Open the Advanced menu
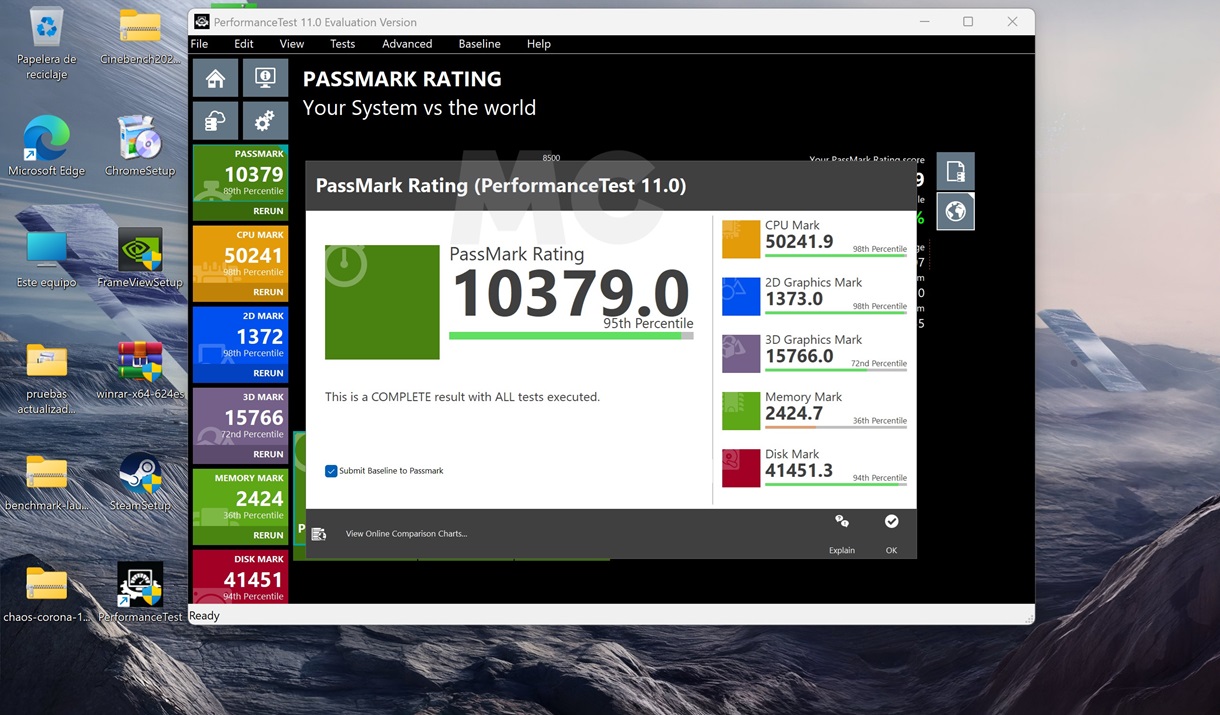Screen dimensions: 1220x715 coord(407,44)
